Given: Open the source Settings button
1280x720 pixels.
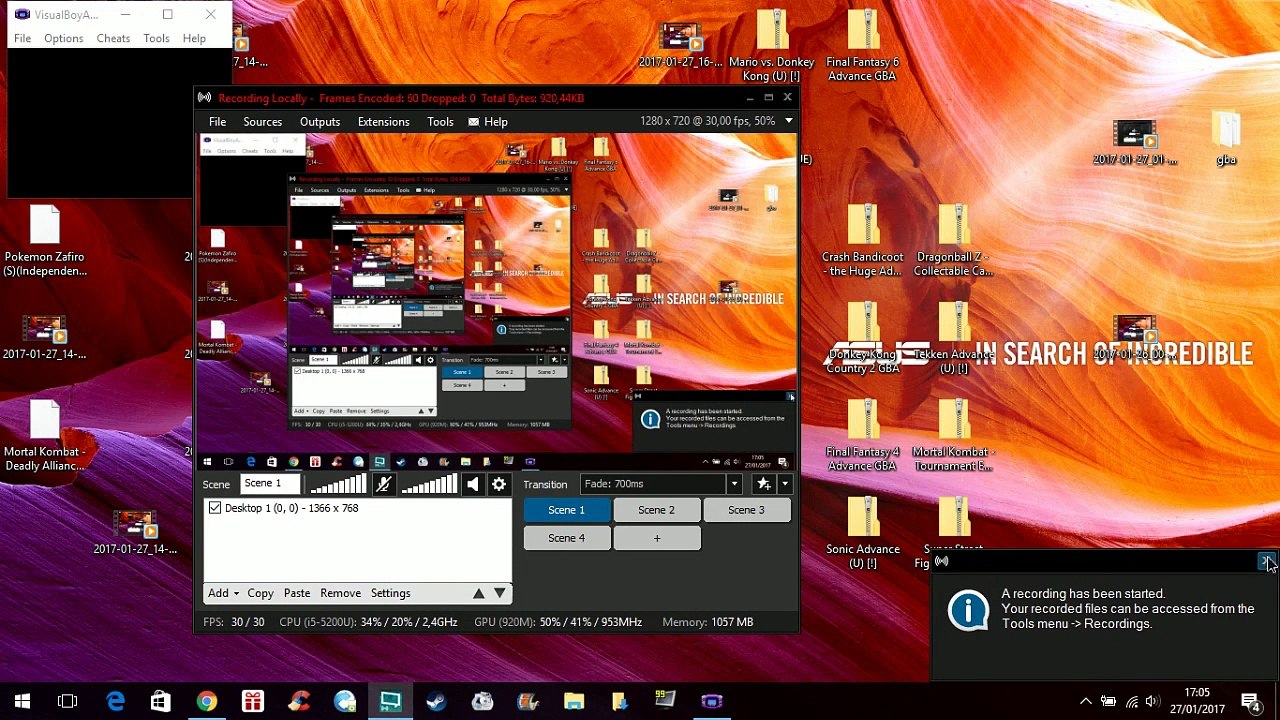Looking at the screenshot, I should [391, 593].
